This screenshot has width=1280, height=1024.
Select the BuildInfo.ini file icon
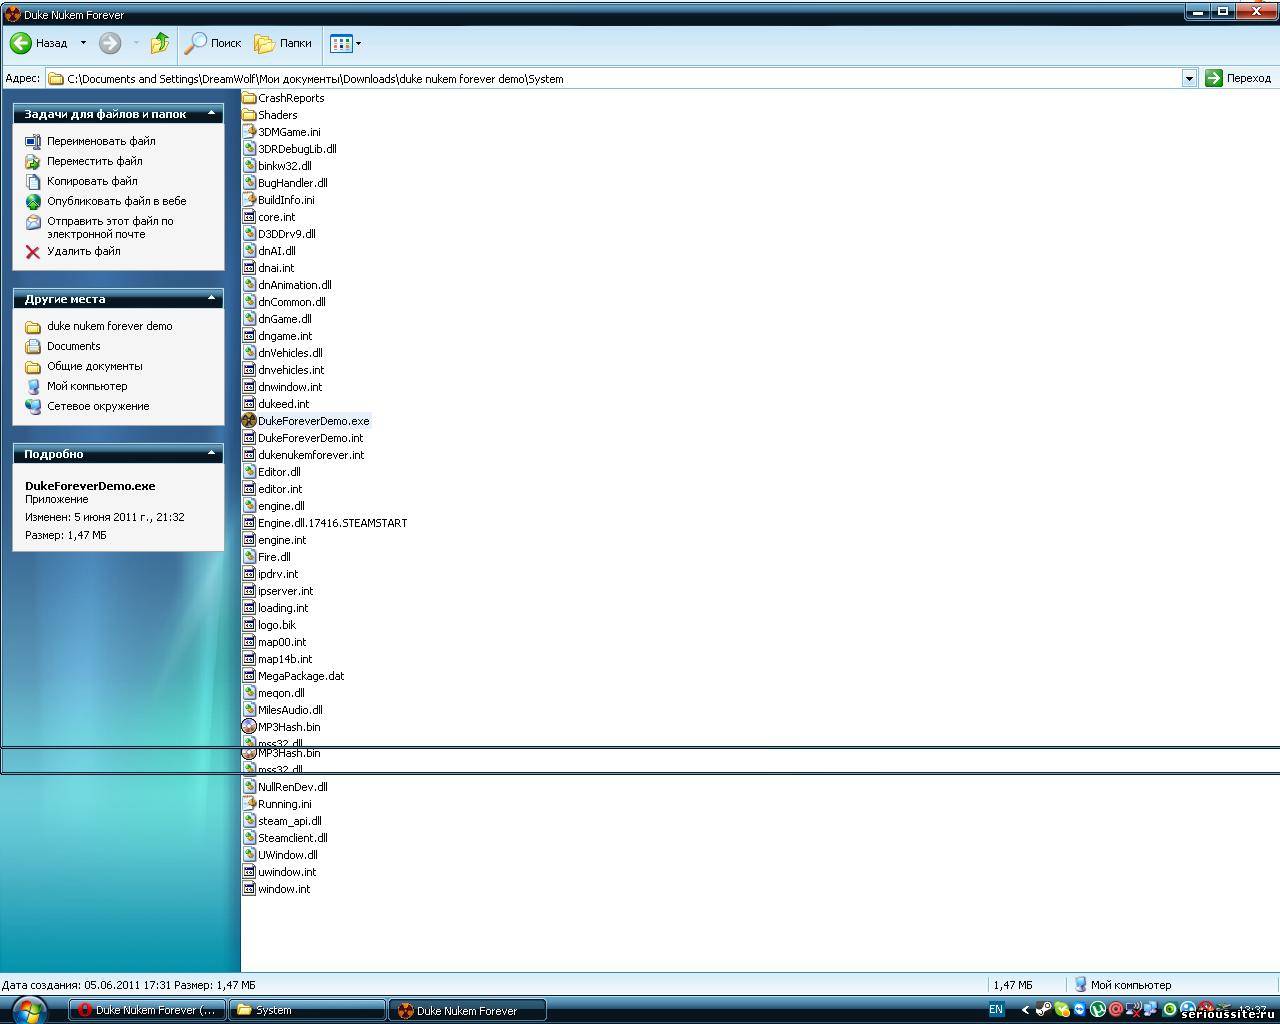(249, 200)
